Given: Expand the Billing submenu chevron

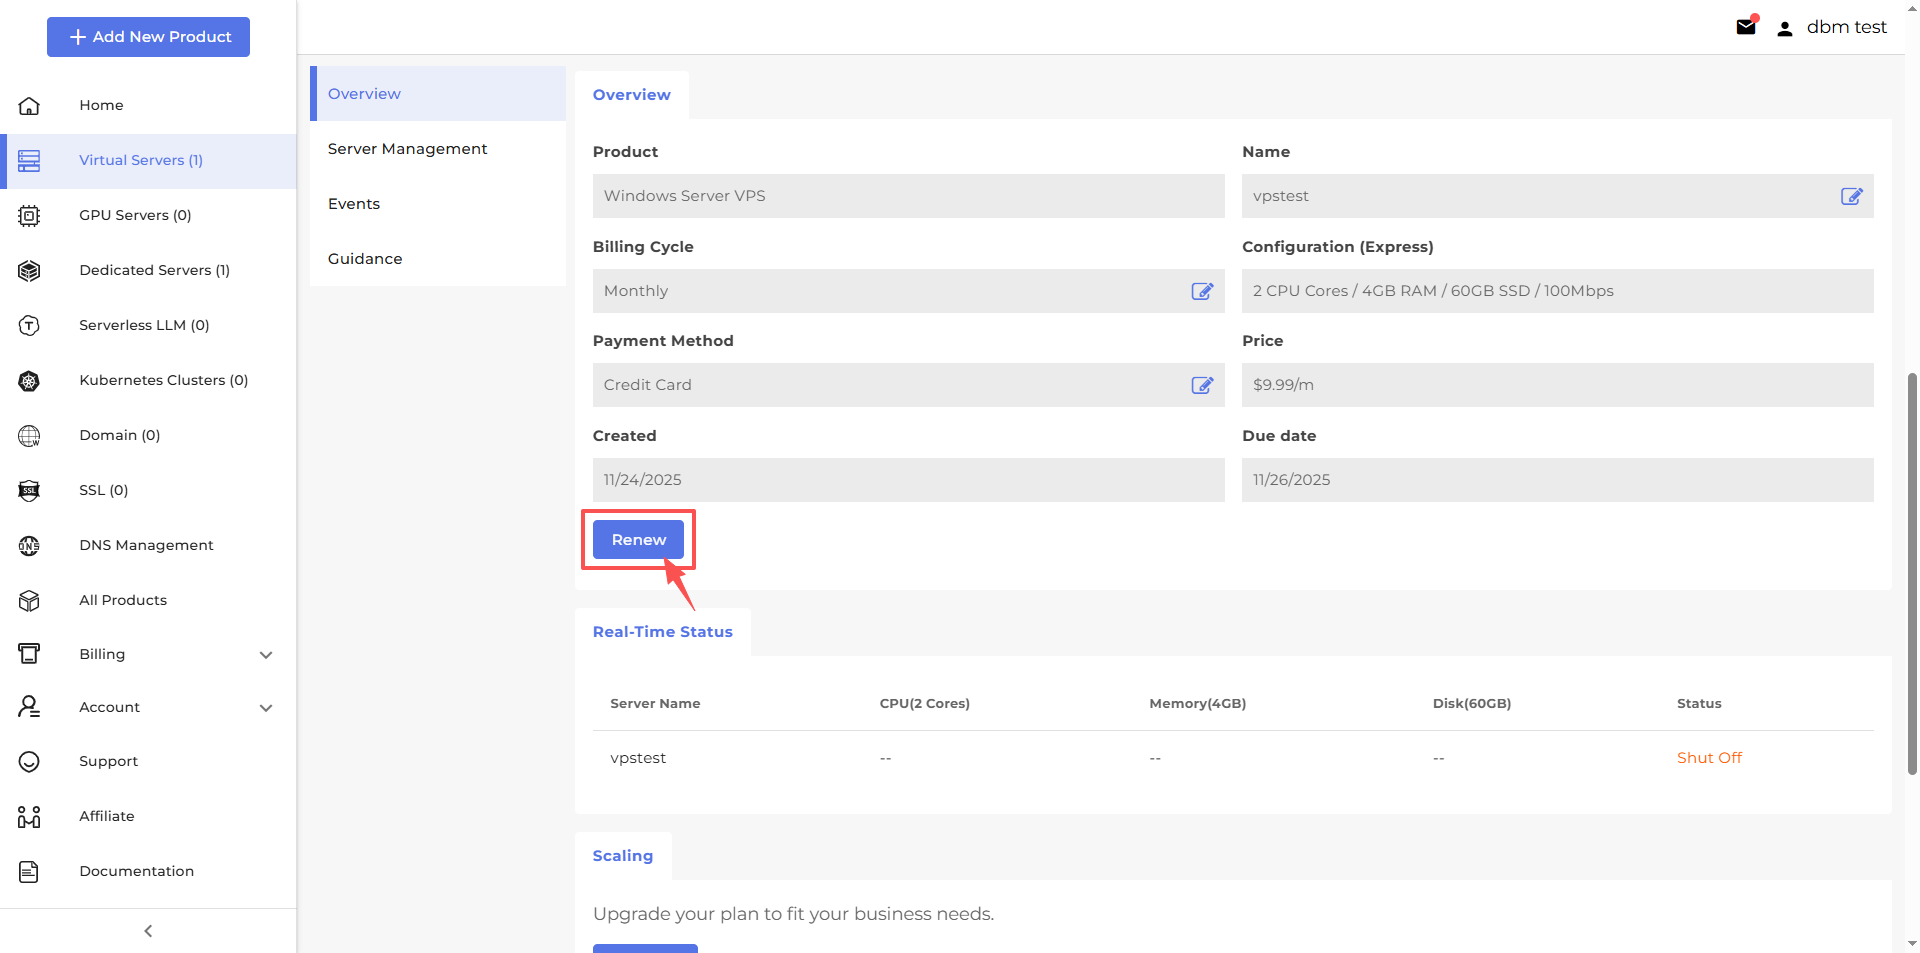Looking at the screenshot, I should tap(266, 655).
